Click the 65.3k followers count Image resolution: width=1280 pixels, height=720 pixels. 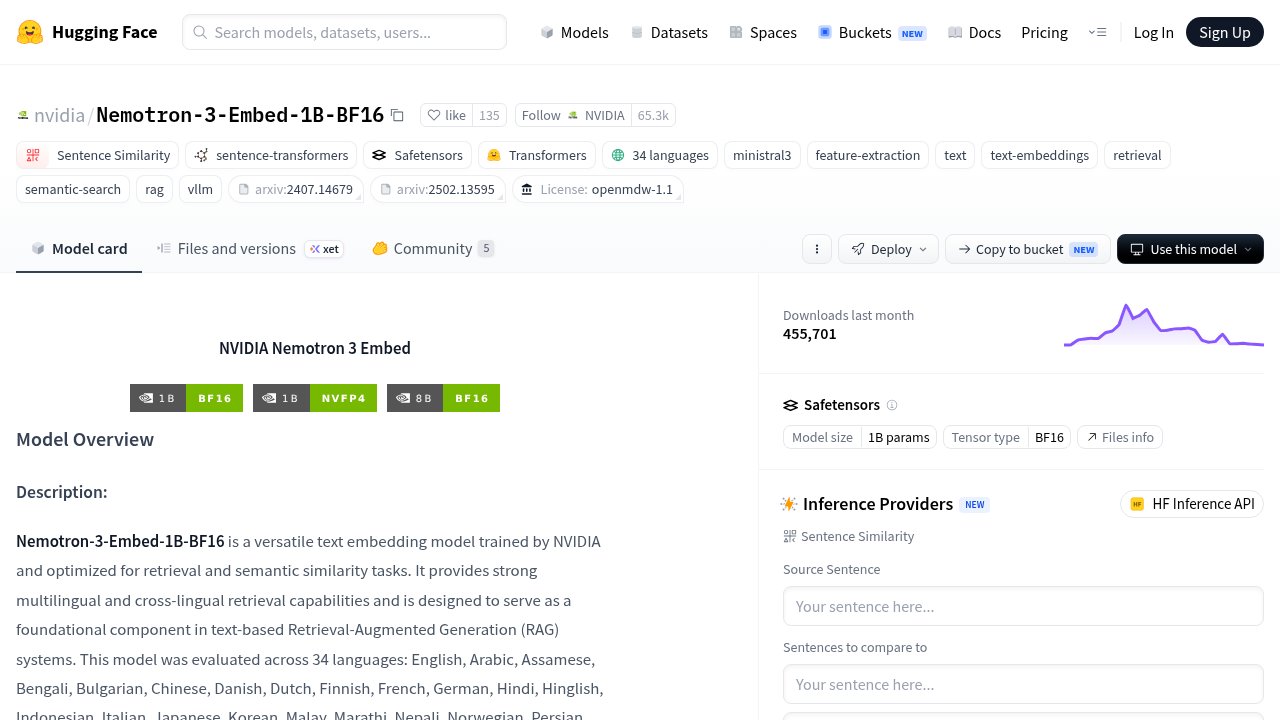653,115
